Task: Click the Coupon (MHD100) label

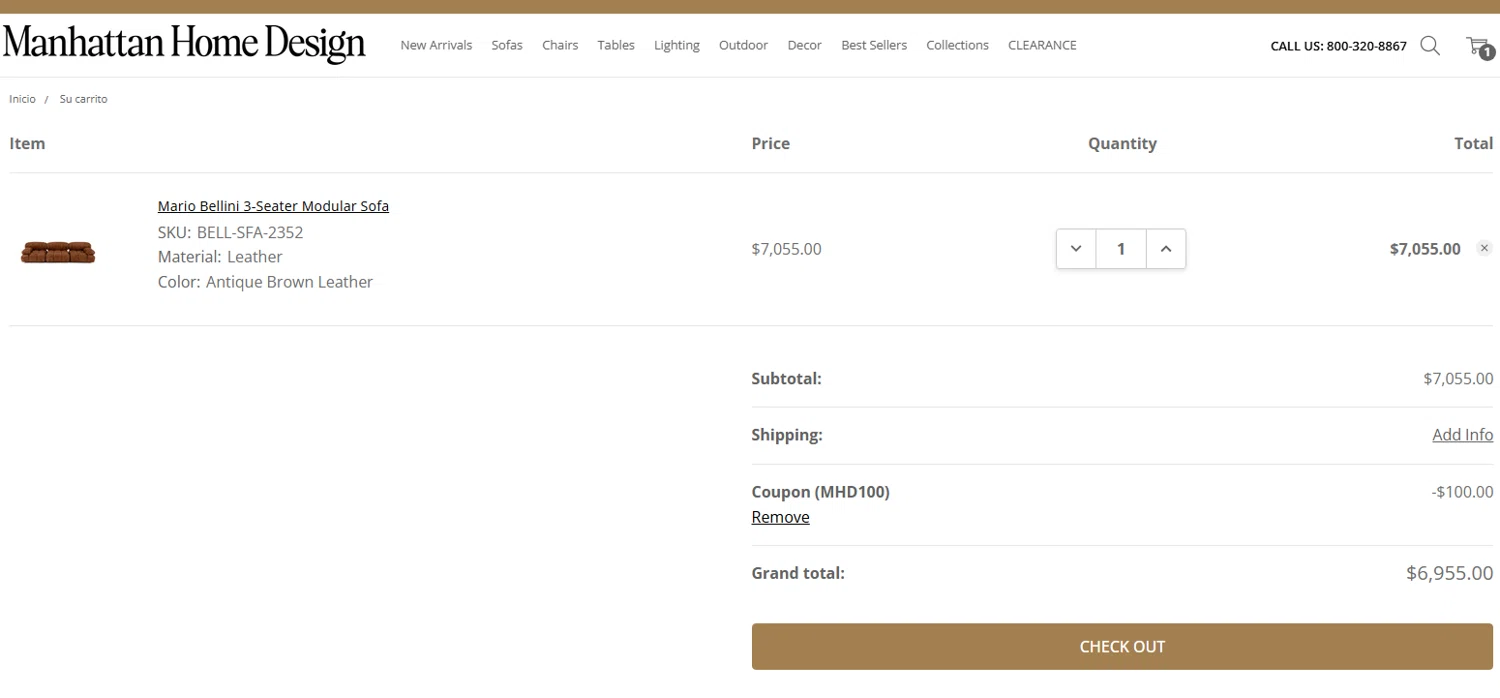Action: (x=820, y=492)
